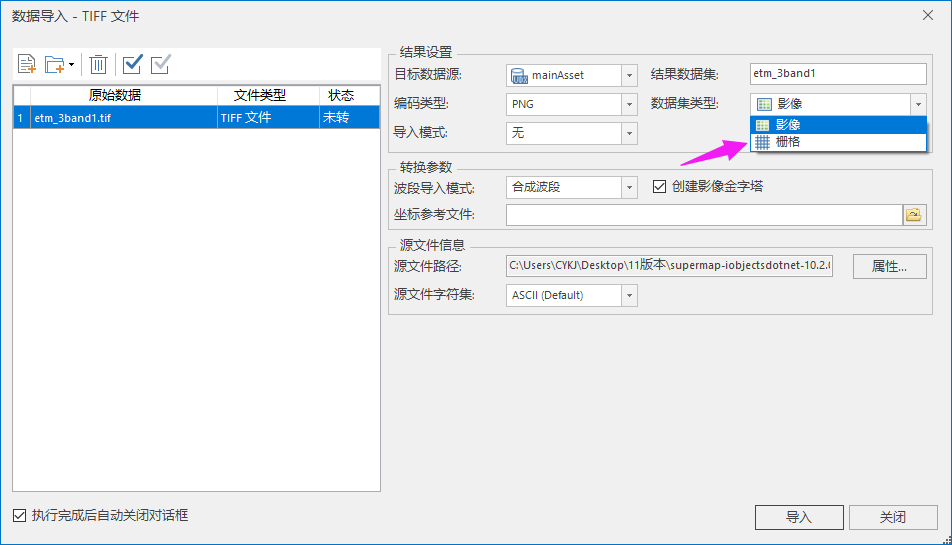Screen dimensions: 952x545
Task: Click the 未转 status cell
Action: tap(350, 117)
